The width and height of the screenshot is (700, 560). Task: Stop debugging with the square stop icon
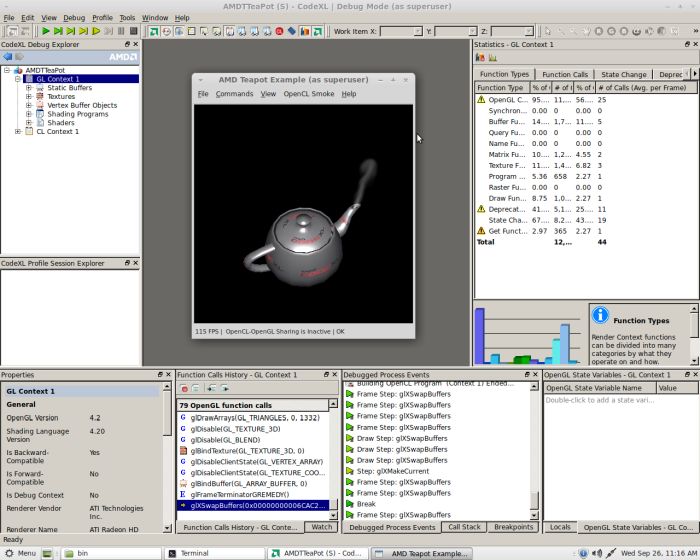[133, 31]
